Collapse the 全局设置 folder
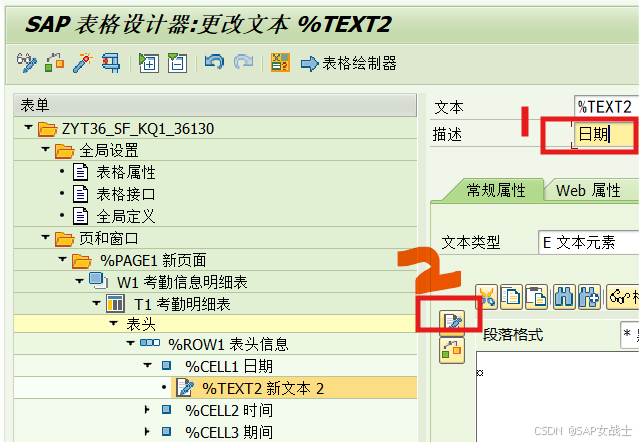The width and height of the screenshot is (639, 442). click(x=45, y=150)
